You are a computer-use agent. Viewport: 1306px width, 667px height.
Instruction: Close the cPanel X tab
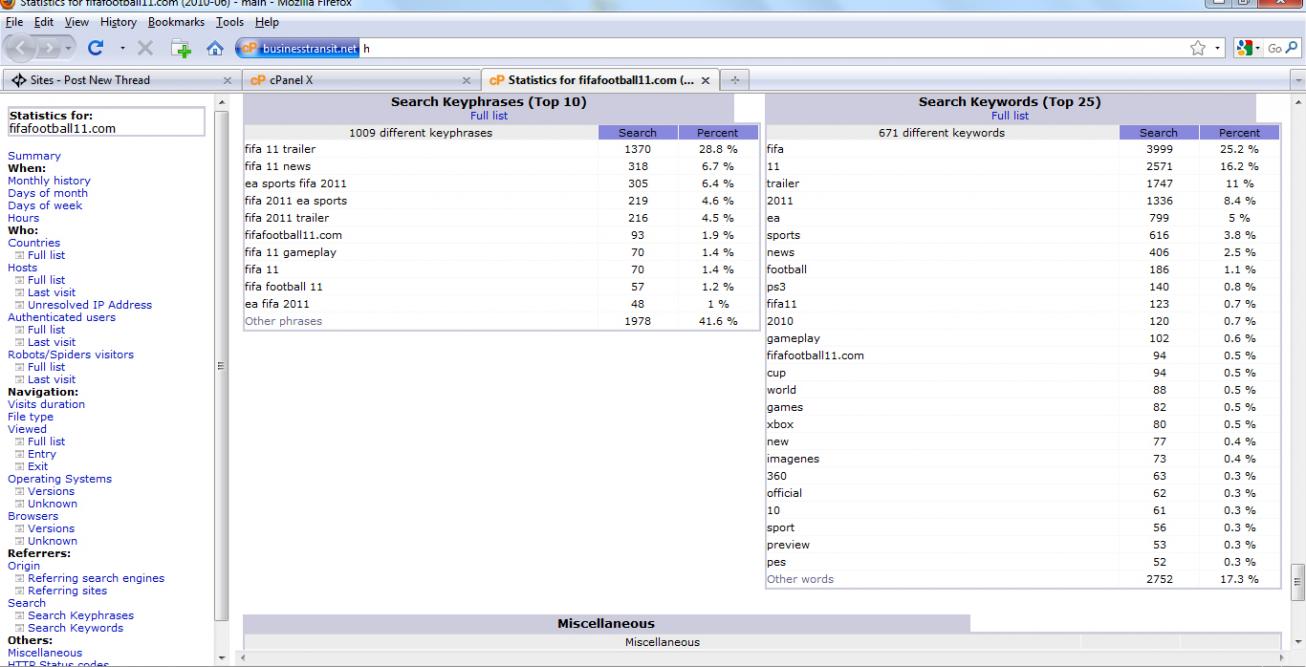(466, 79)
